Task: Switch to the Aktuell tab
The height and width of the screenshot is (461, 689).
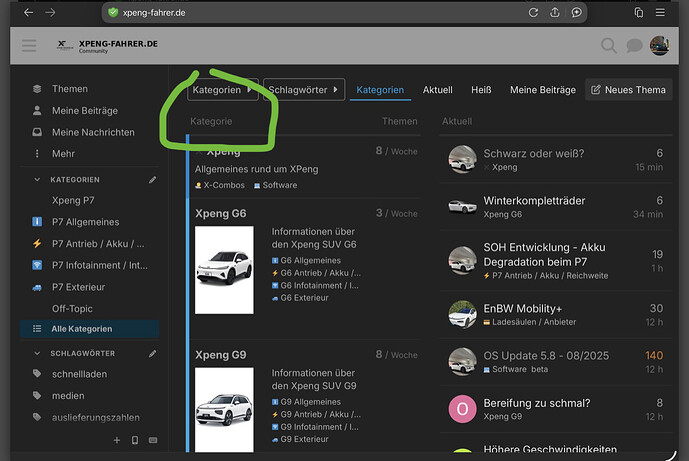Action: click(437, 90)
